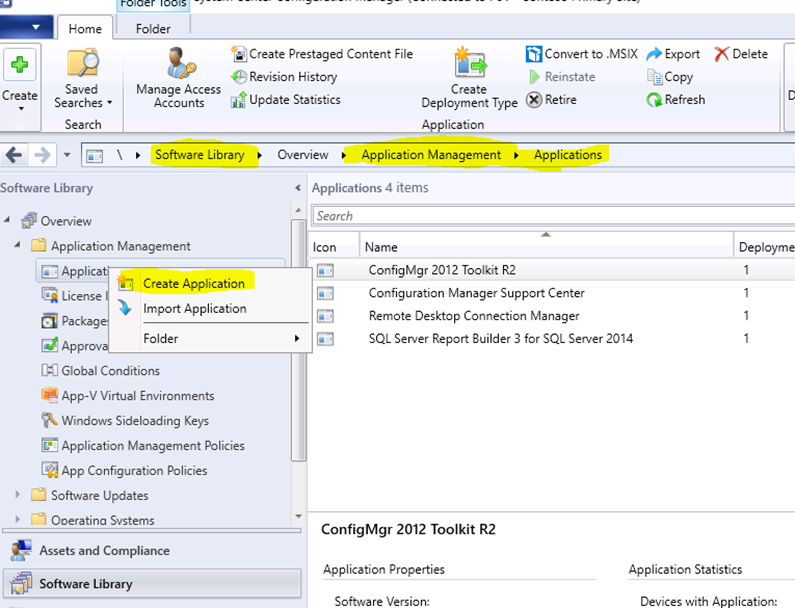Click Overview in the breadcrumb
This screenshot has height=608, width=795.
(303, 155)
